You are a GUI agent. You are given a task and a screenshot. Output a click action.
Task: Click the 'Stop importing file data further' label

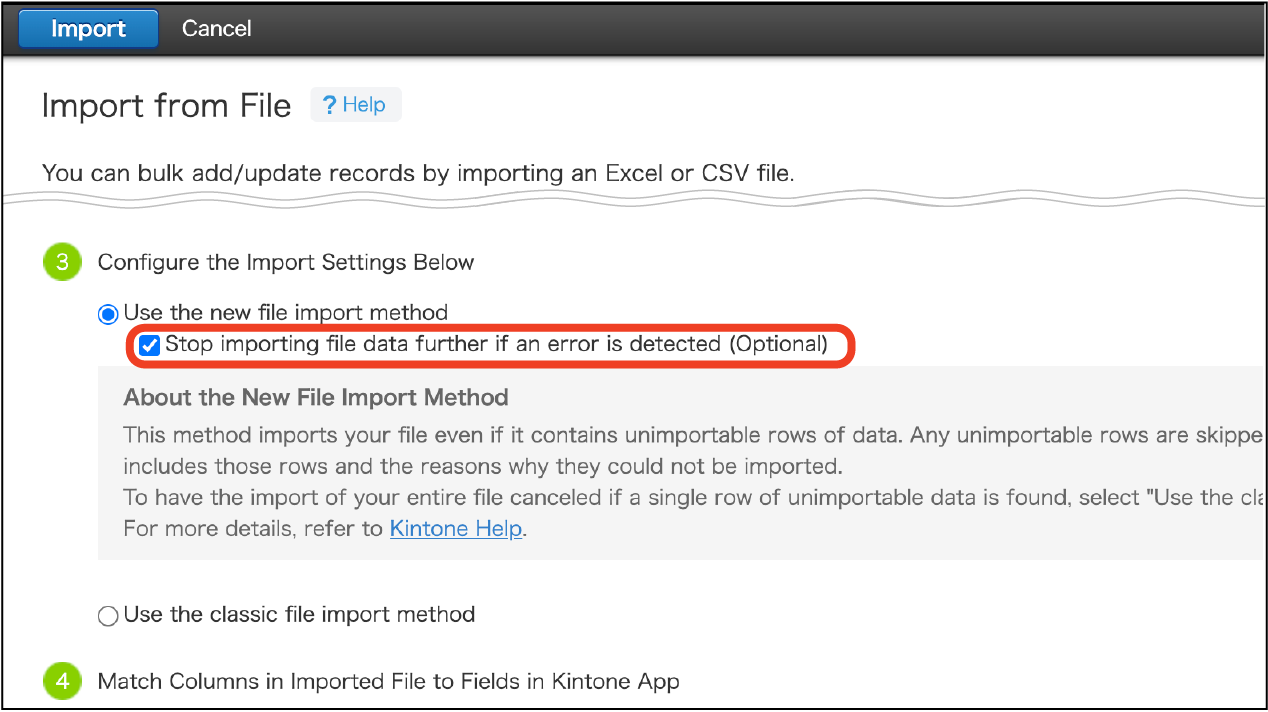click(x=496, y=345)
